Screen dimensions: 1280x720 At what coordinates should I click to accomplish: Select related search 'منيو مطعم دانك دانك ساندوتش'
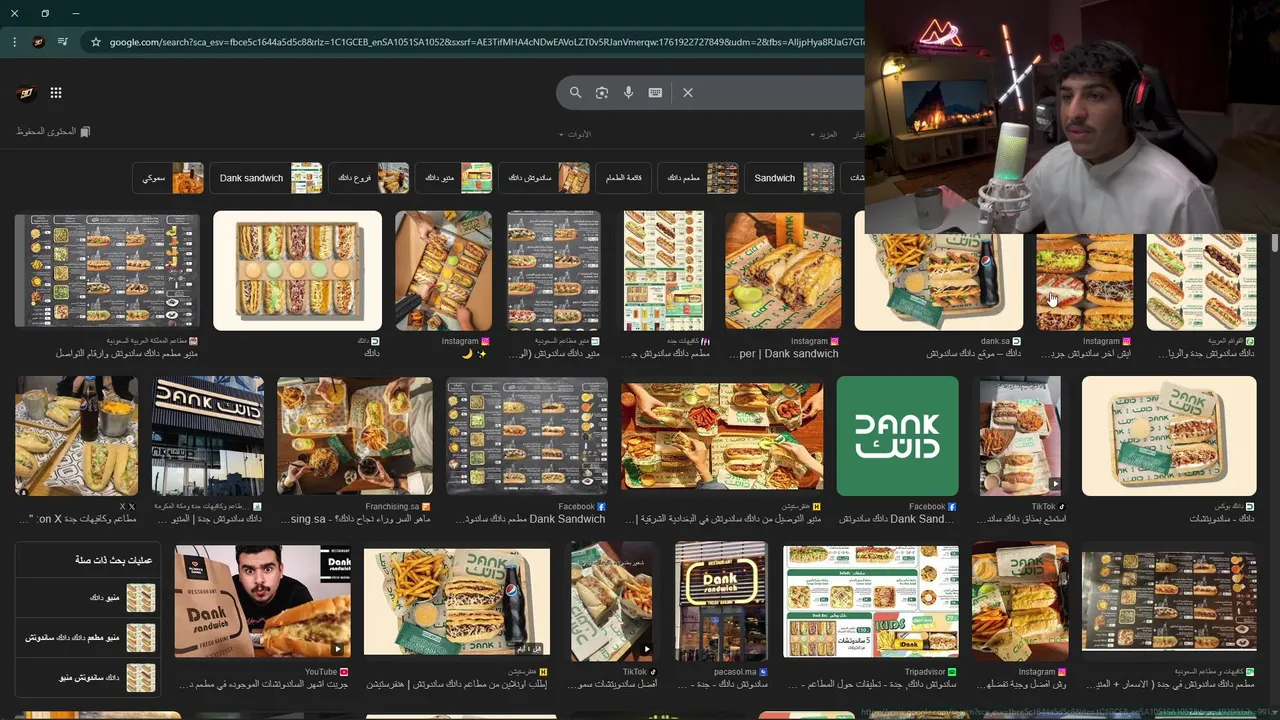pyautogui.click(x=87, y=637)
